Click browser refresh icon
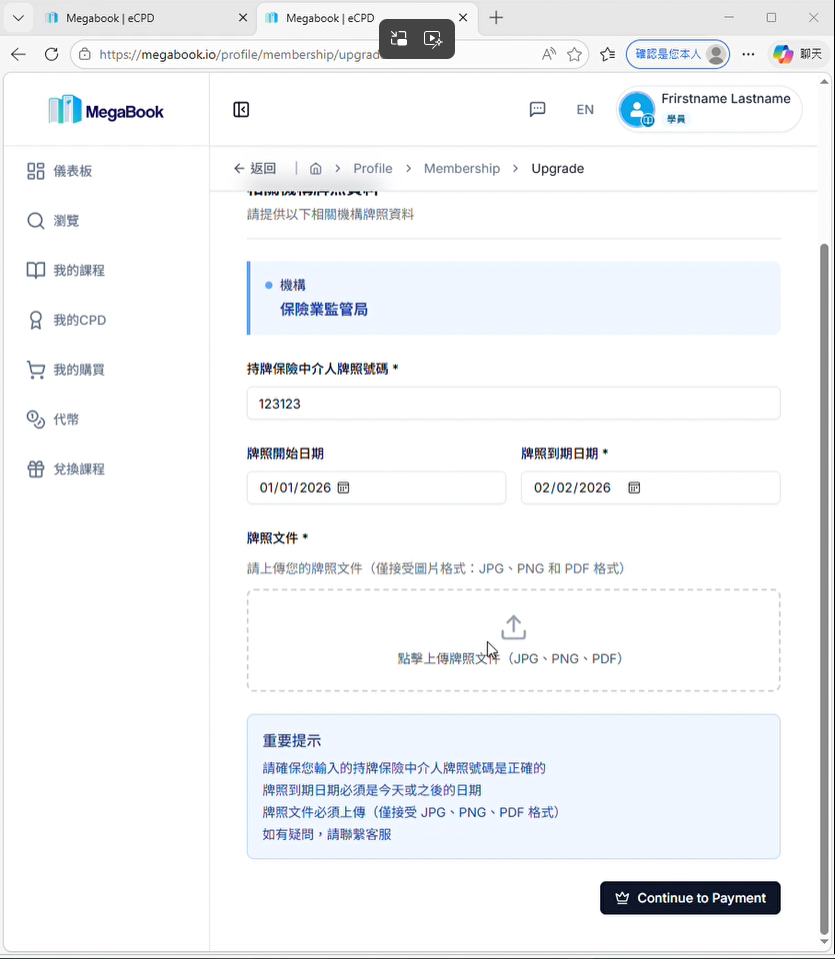 point(51,54)
